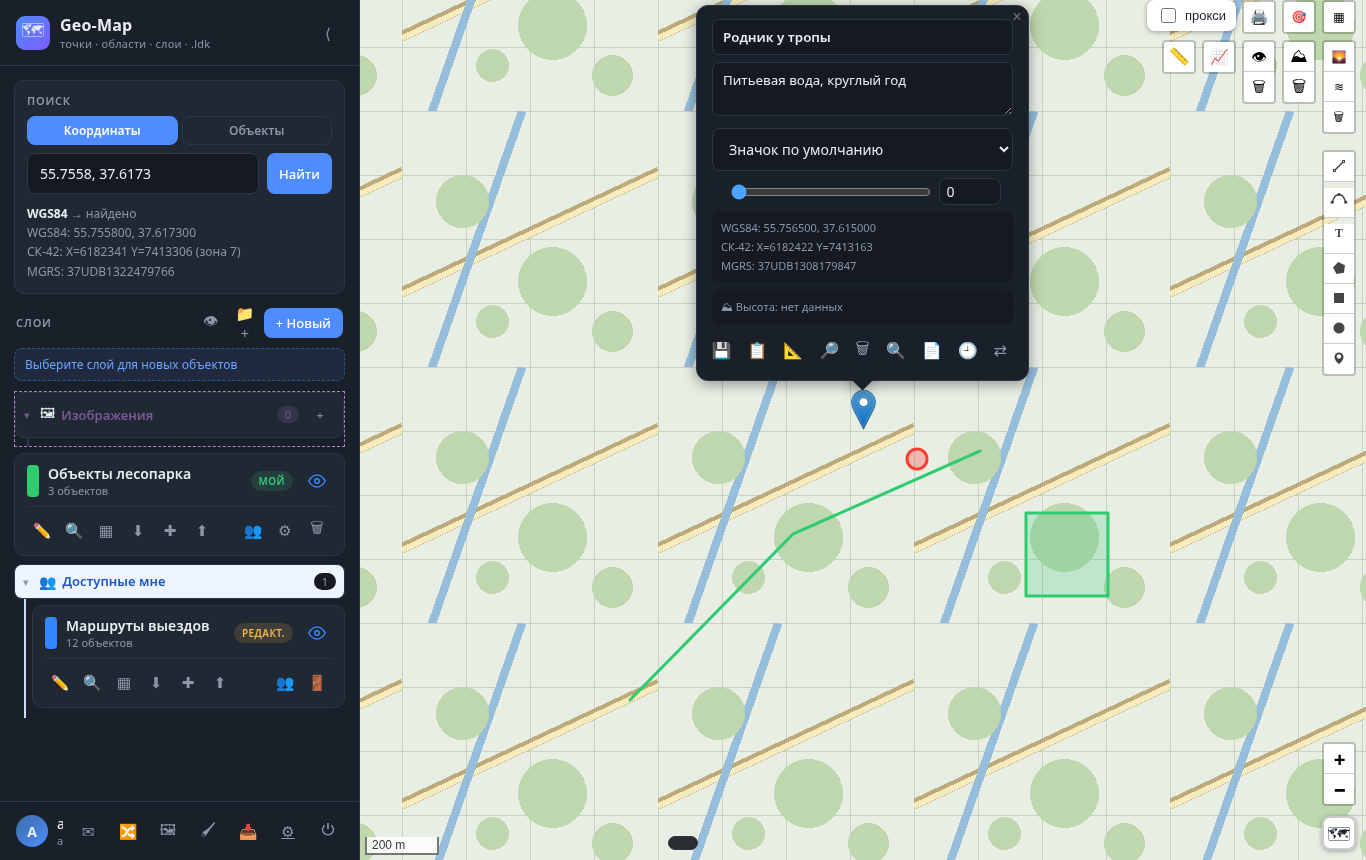Zoom in on the map
Screen dimensions: 1366x860
coord(1339,760)
